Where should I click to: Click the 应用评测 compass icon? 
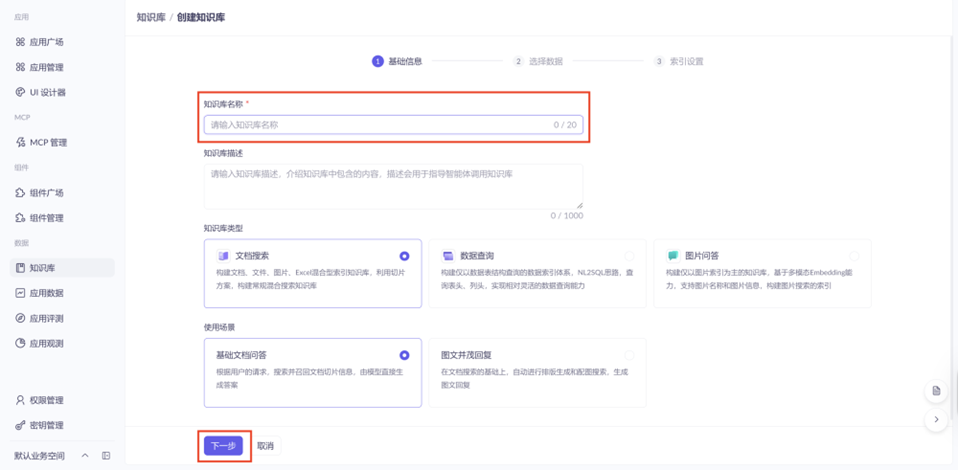click(x=20, y=318)
